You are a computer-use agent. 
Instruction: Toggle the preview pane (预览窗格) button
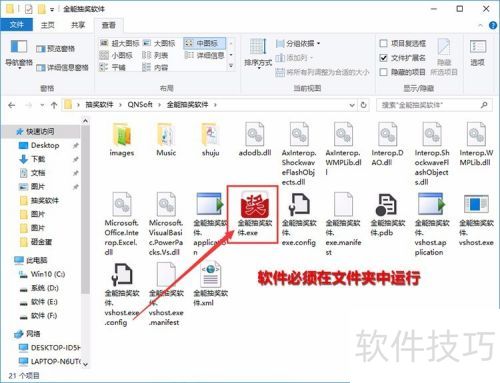pyautogui.click(x=55, y=49)
